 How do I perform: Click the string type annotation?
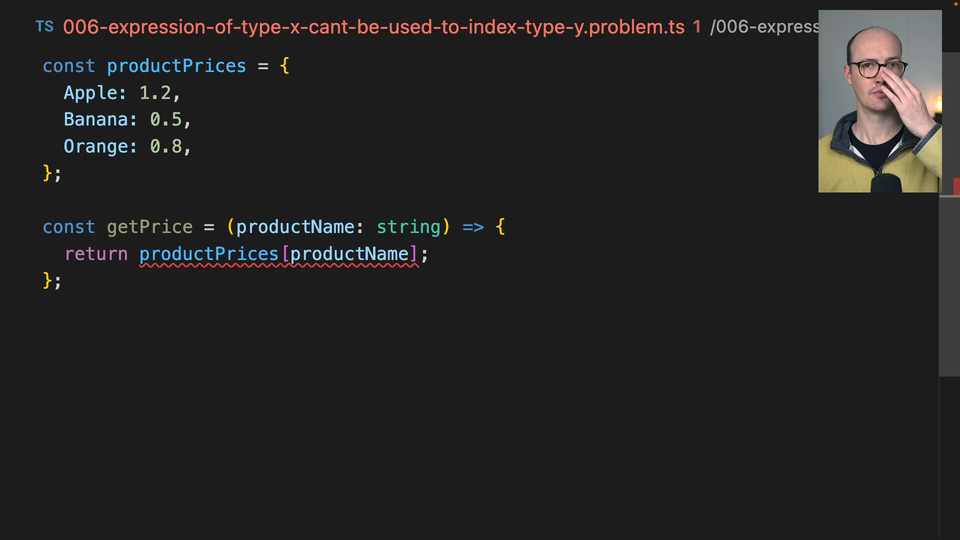click(x=408, y=228)
